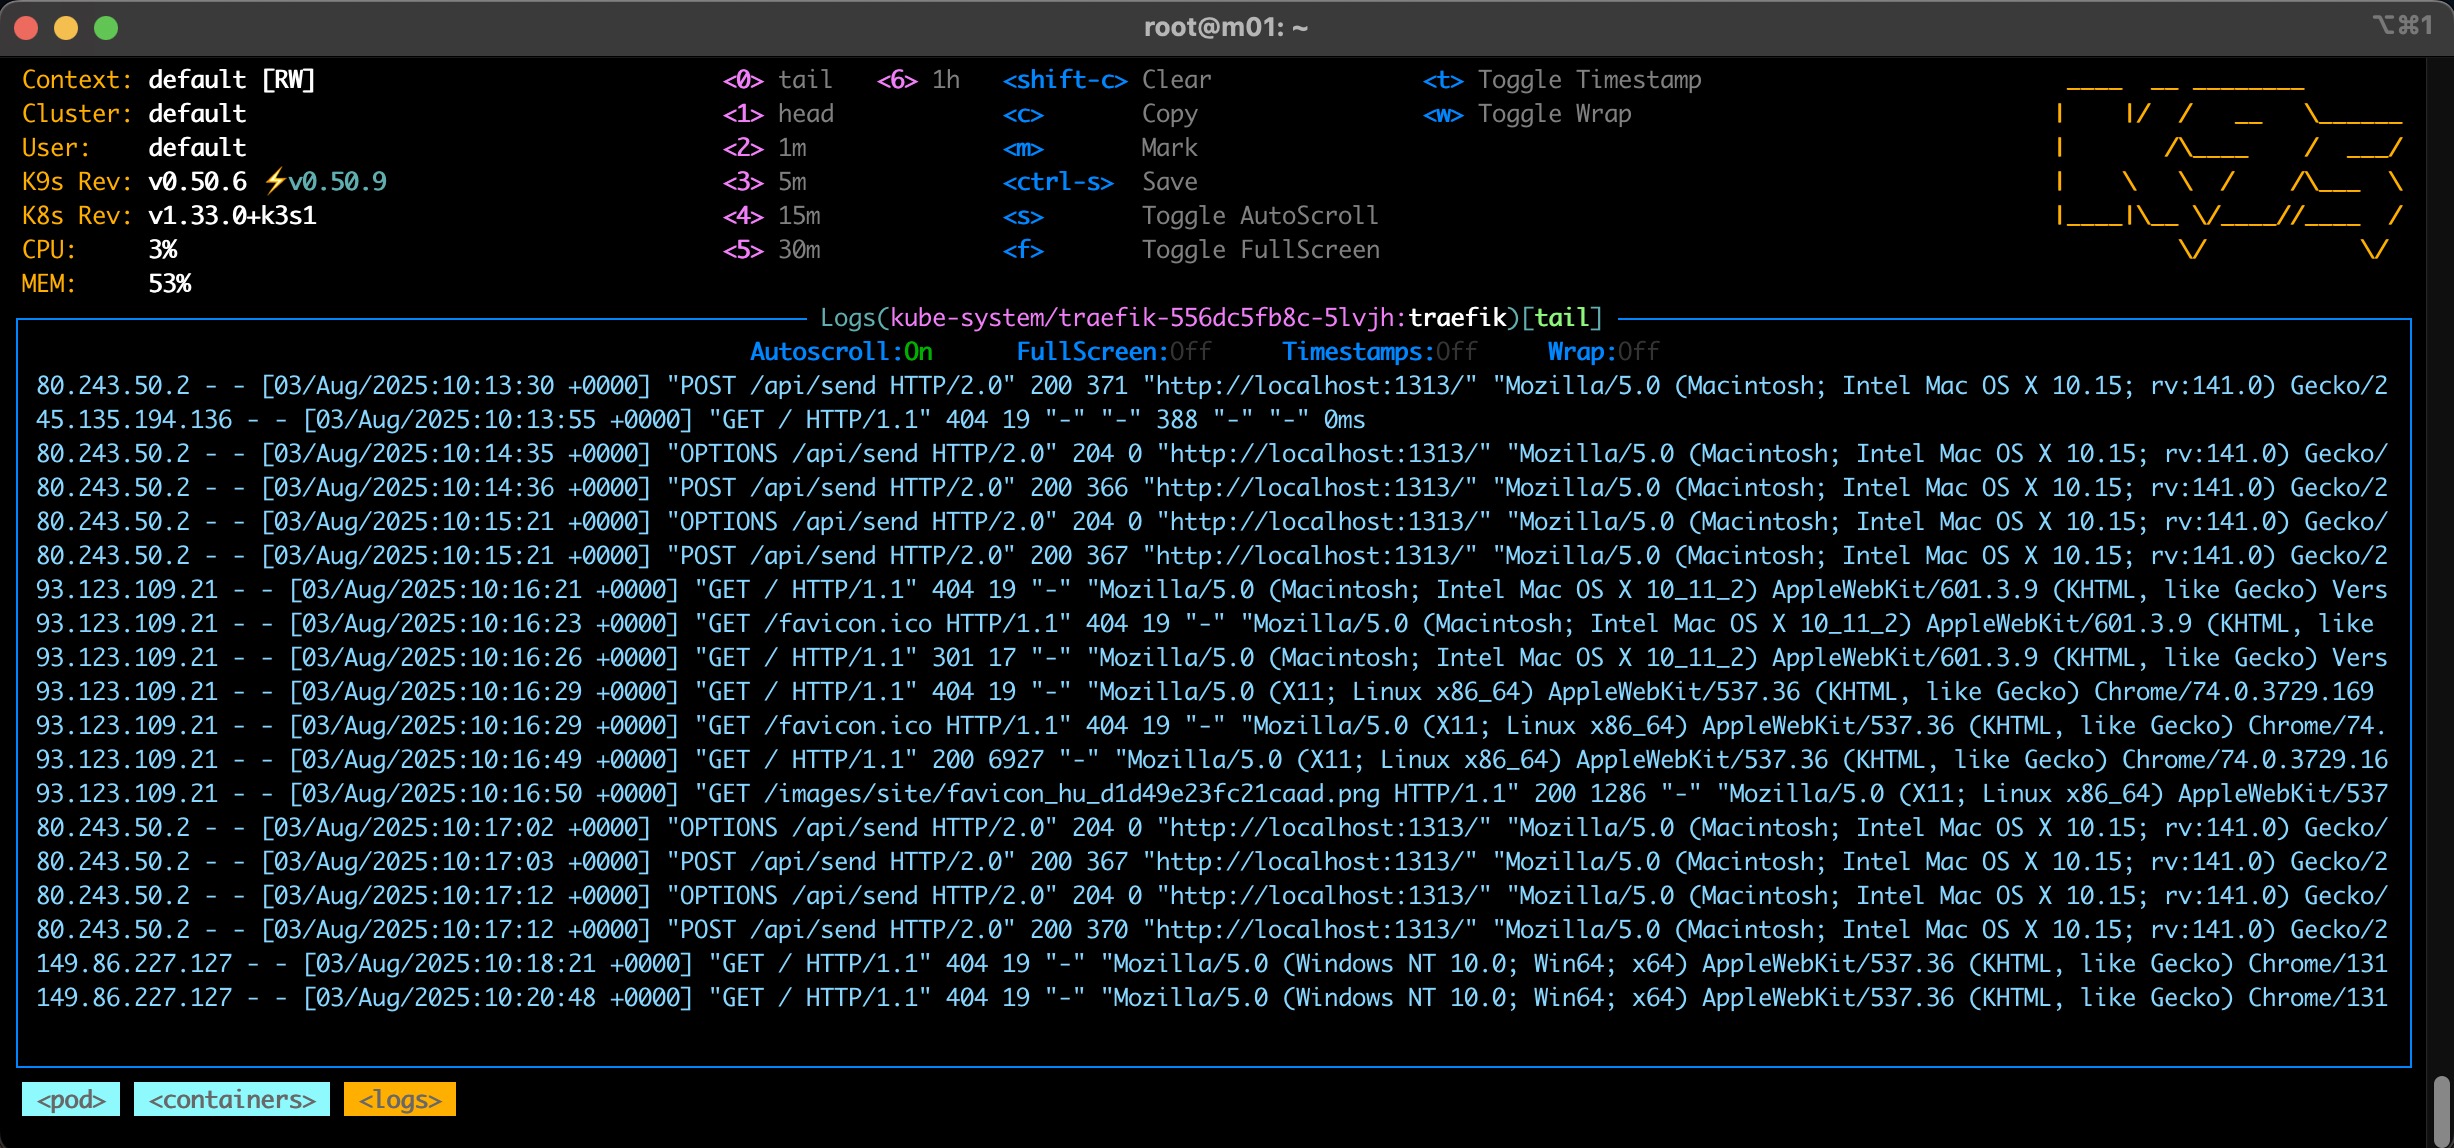Screen dimensions: 2454x1148
Task: Click the green macOS zoom button
Action: click(x=106, y=28)
